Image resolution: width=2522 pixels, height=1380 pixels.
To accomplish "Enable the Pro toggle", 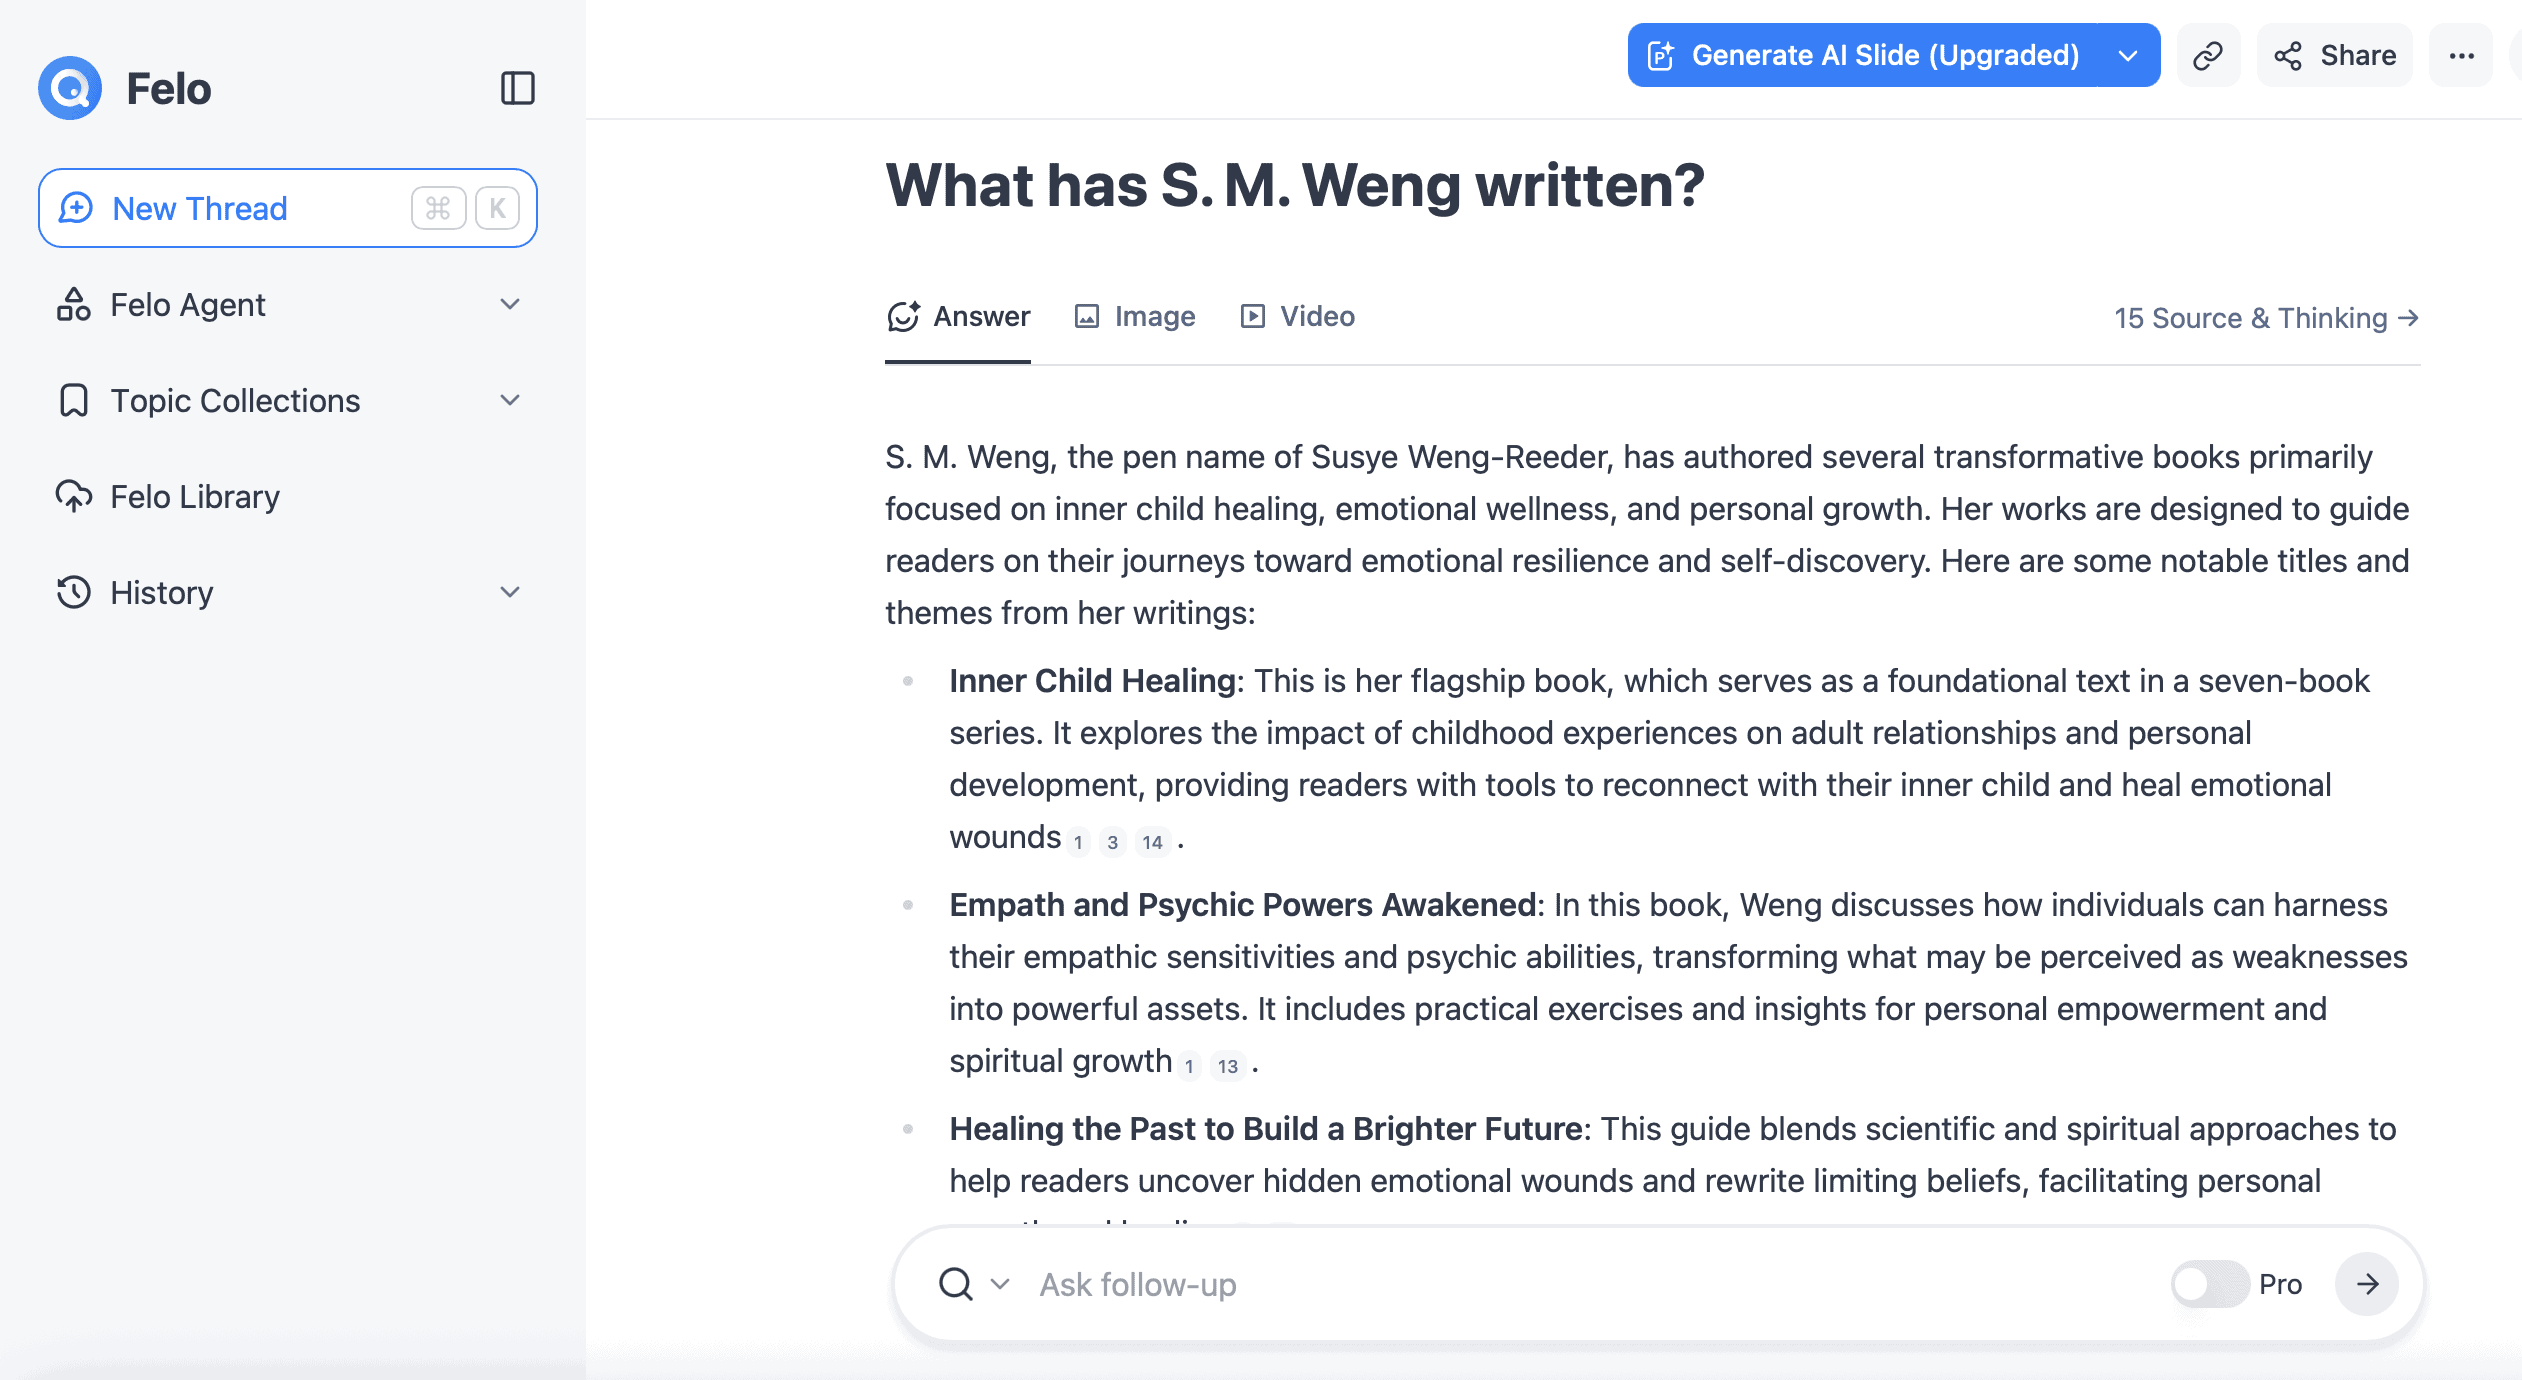I will (2209, 1284).
